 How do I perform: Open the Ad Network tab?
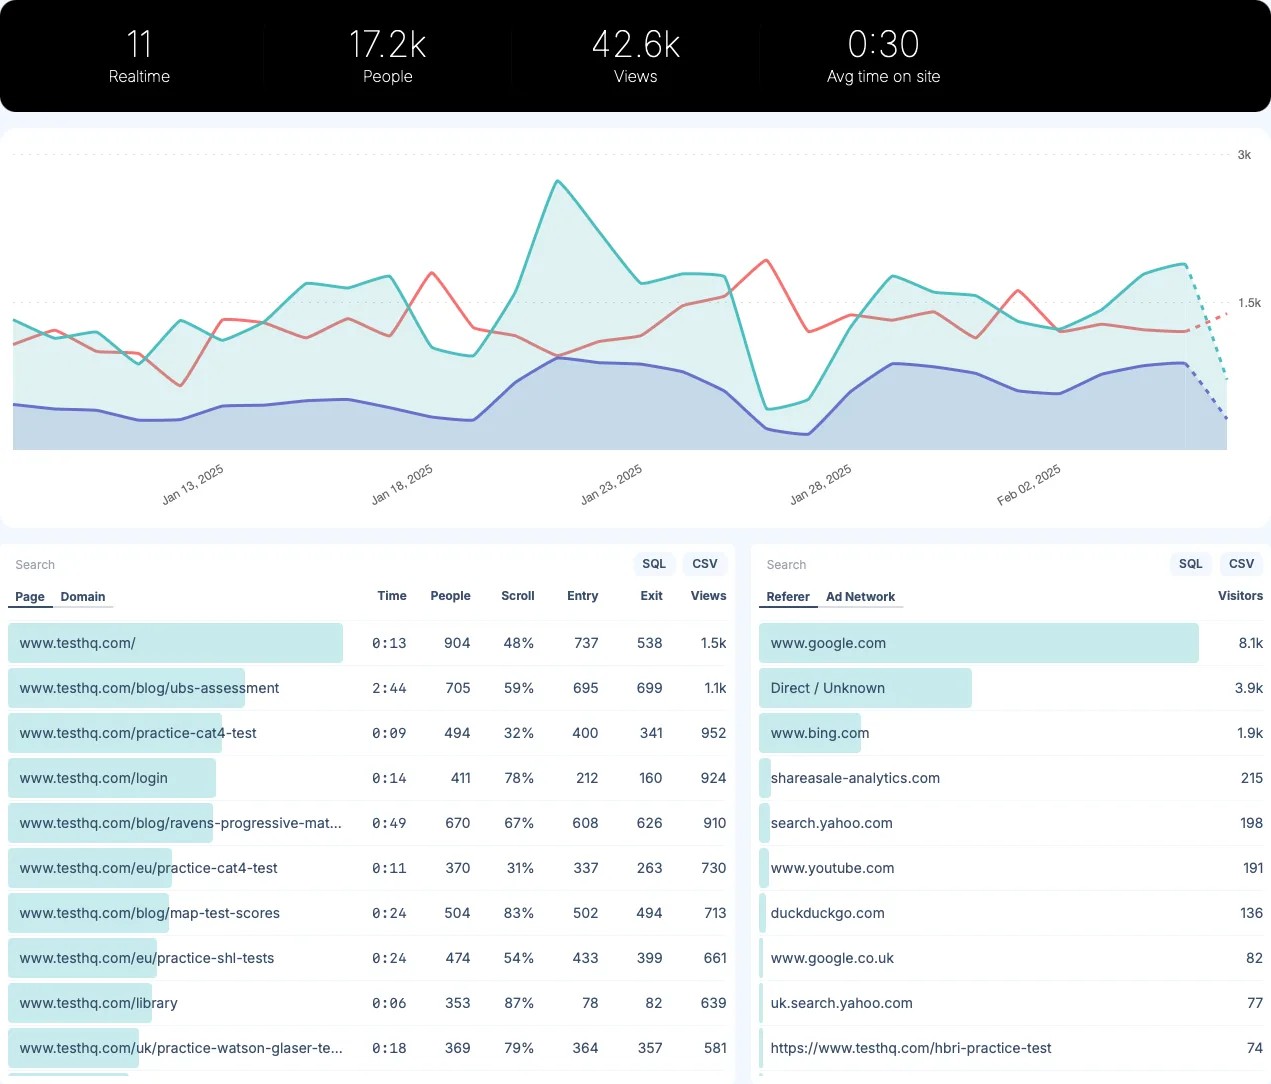click(861, 597)
